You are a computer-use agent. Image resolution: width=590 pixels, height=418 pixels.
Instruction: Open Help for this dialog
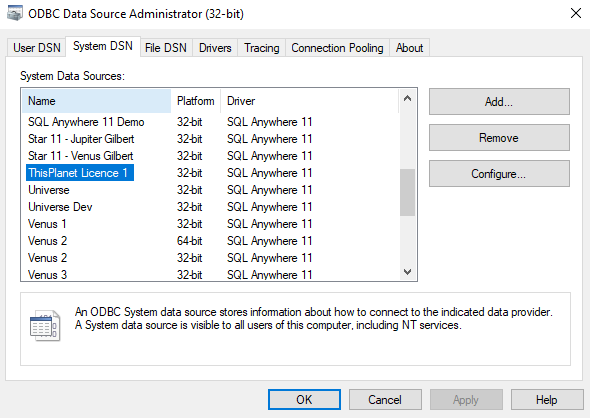[547, 400]
